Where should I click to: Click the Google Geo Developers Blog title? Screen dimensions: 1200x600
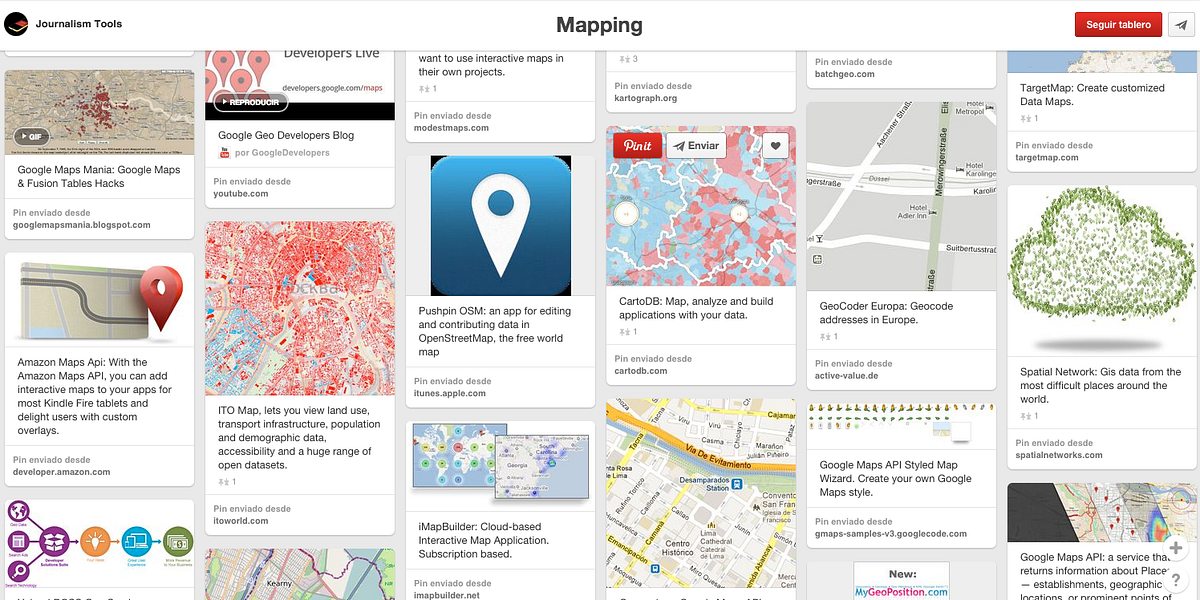(286, 135)
